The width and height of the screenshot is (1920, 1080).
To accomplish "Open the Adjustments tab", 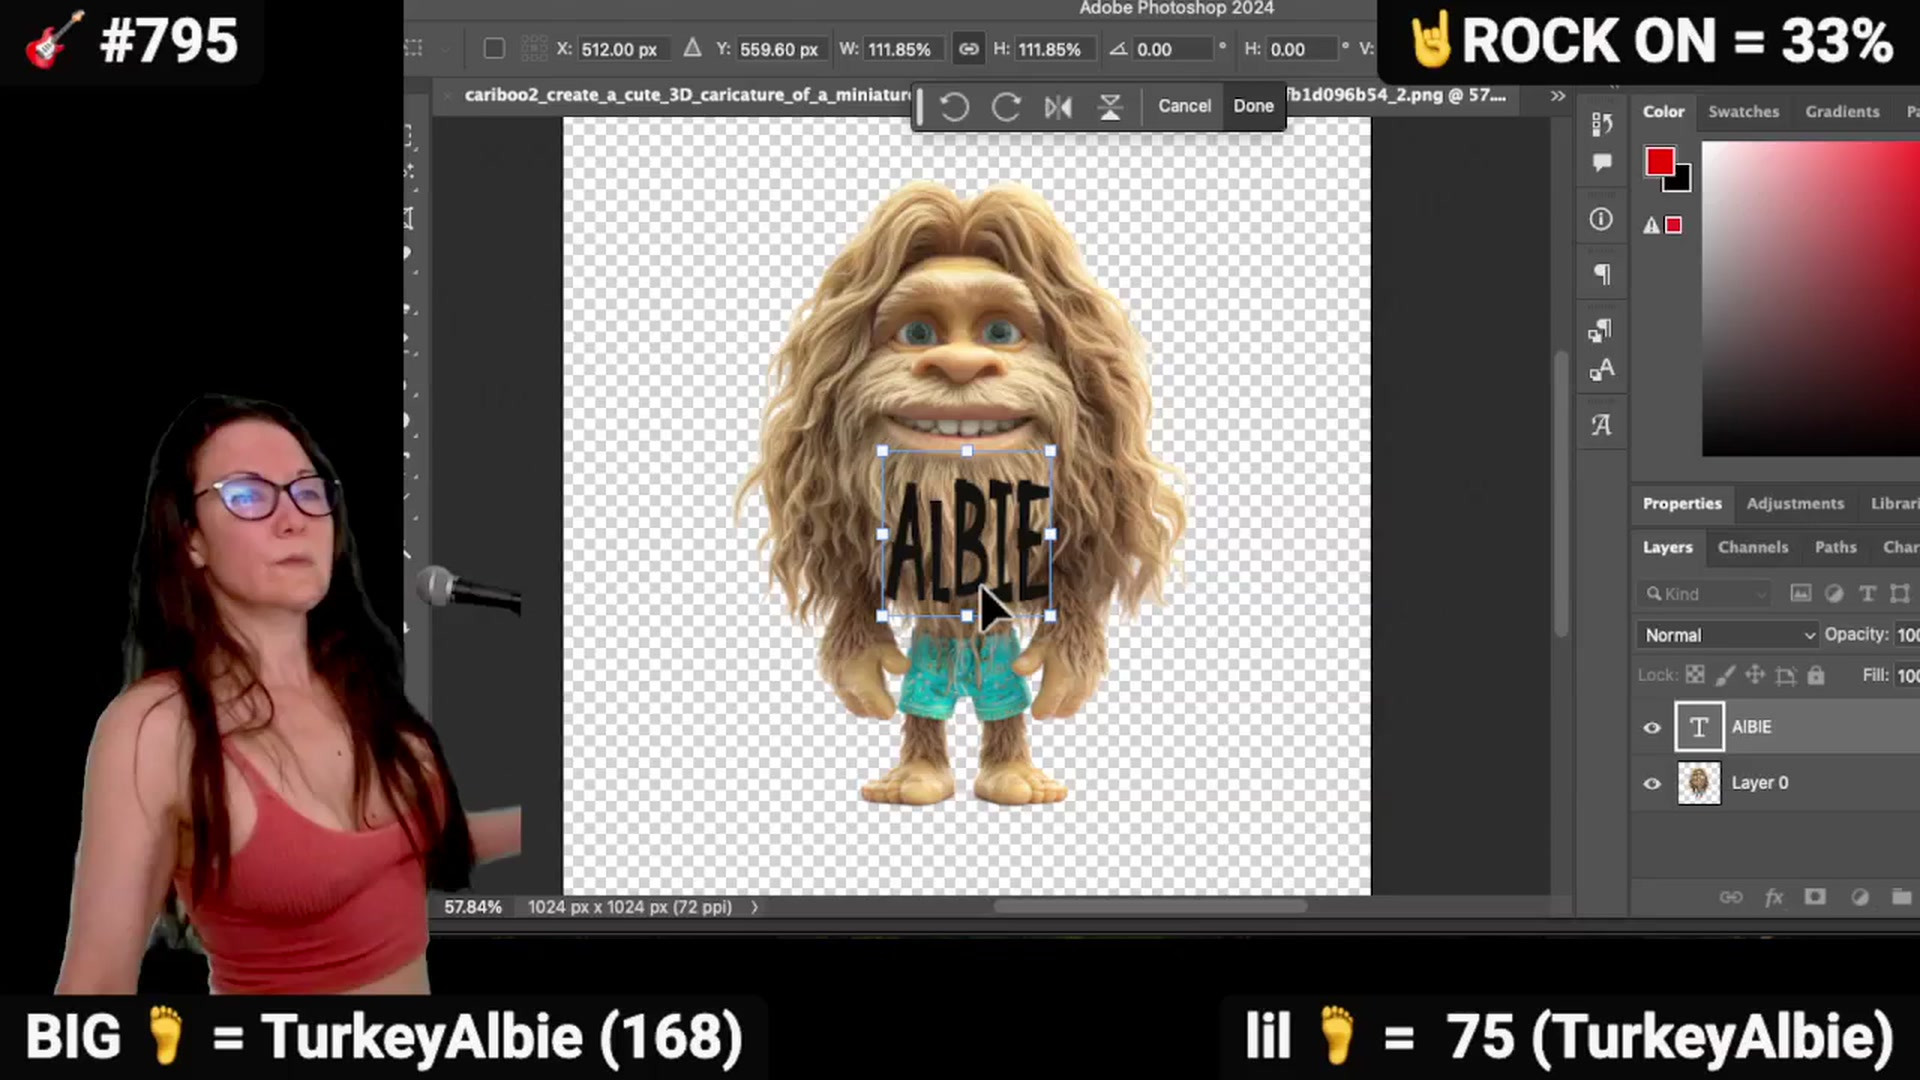I will pyautogui.click(x=1795, y=504).
